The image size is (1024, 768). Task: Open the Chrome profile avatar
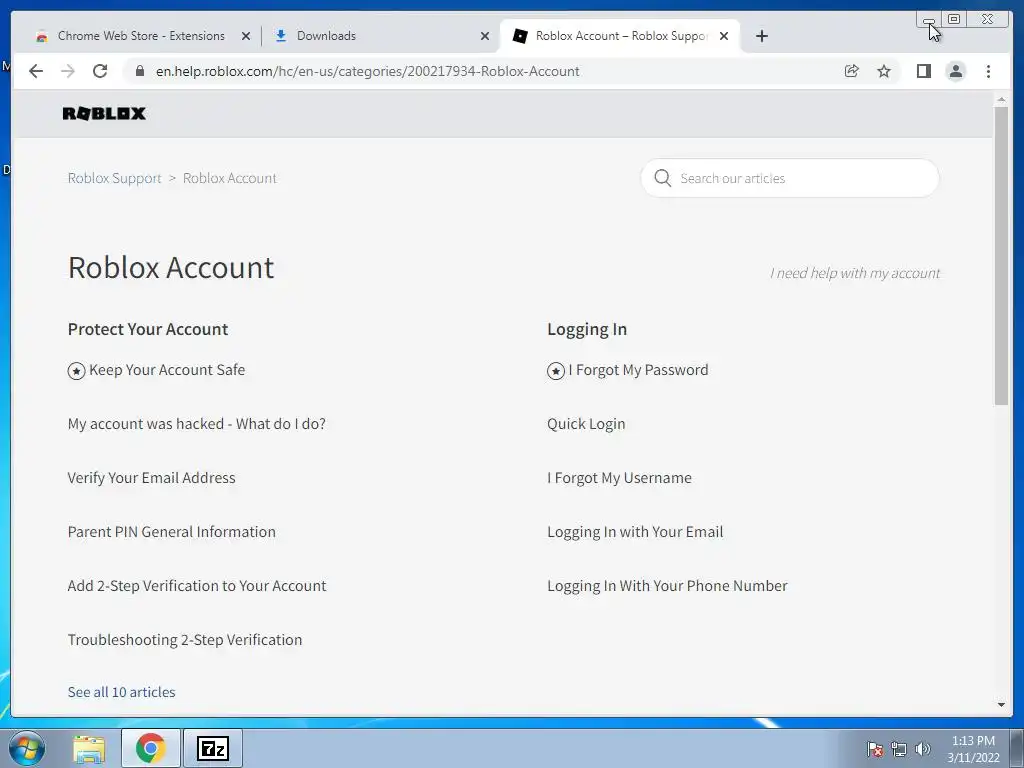[955, 71]
